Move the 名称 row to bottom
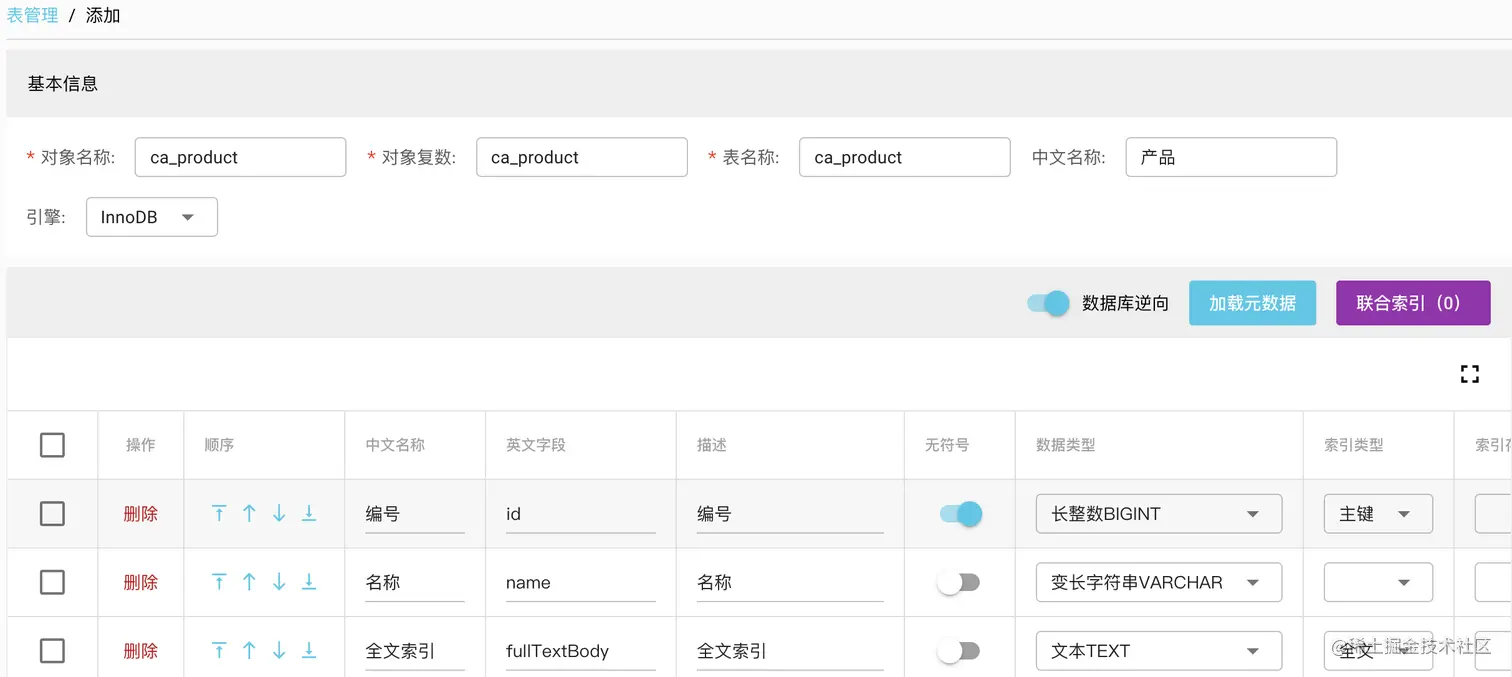 (x=309, y=582)
